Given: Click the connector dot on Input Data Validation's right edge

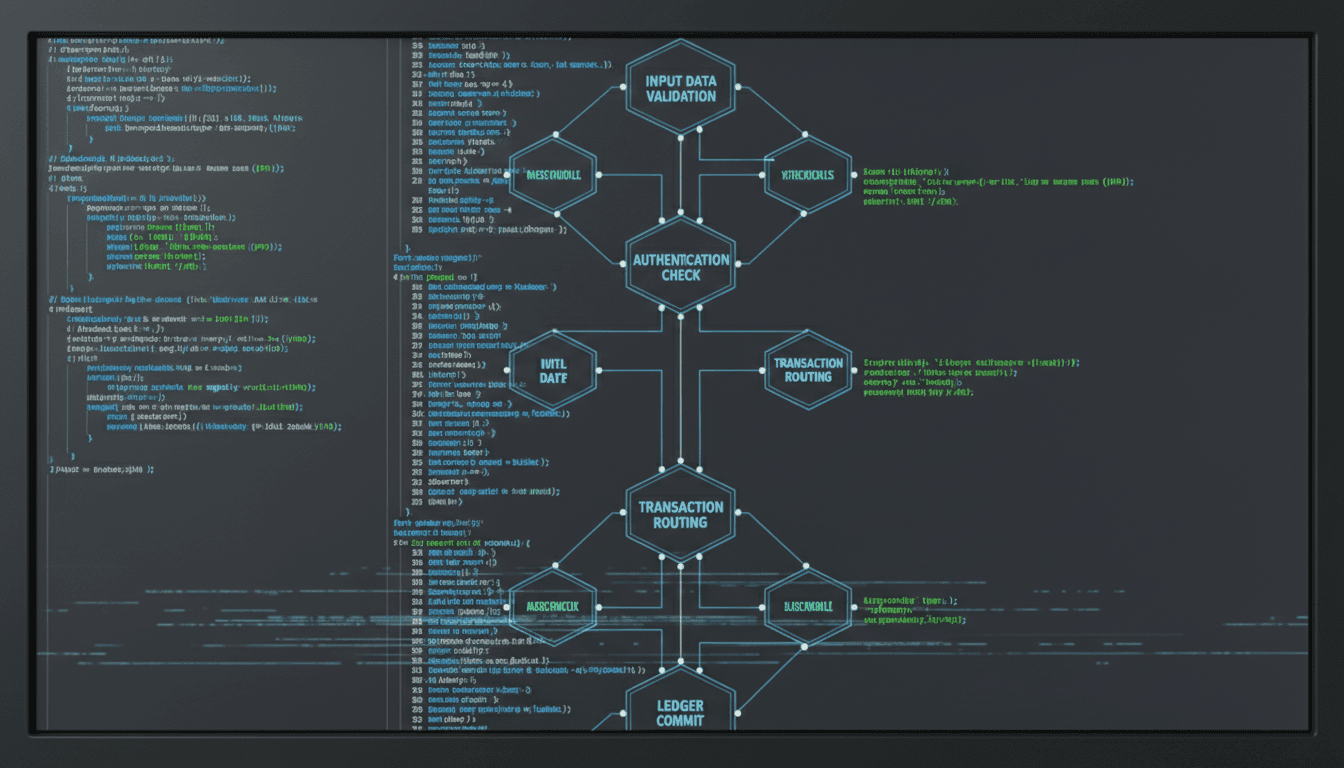Looking at the screenshot, I should click(737, 88).
